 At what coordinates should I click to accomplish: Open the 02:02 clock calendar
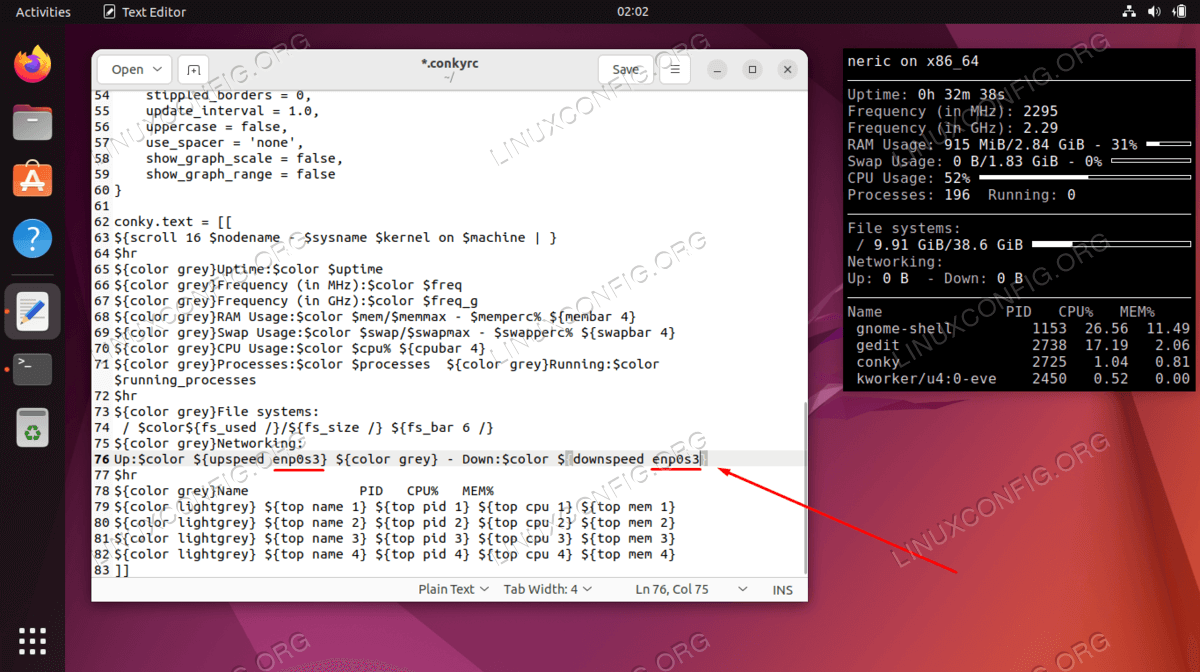(x=633, y=12)
